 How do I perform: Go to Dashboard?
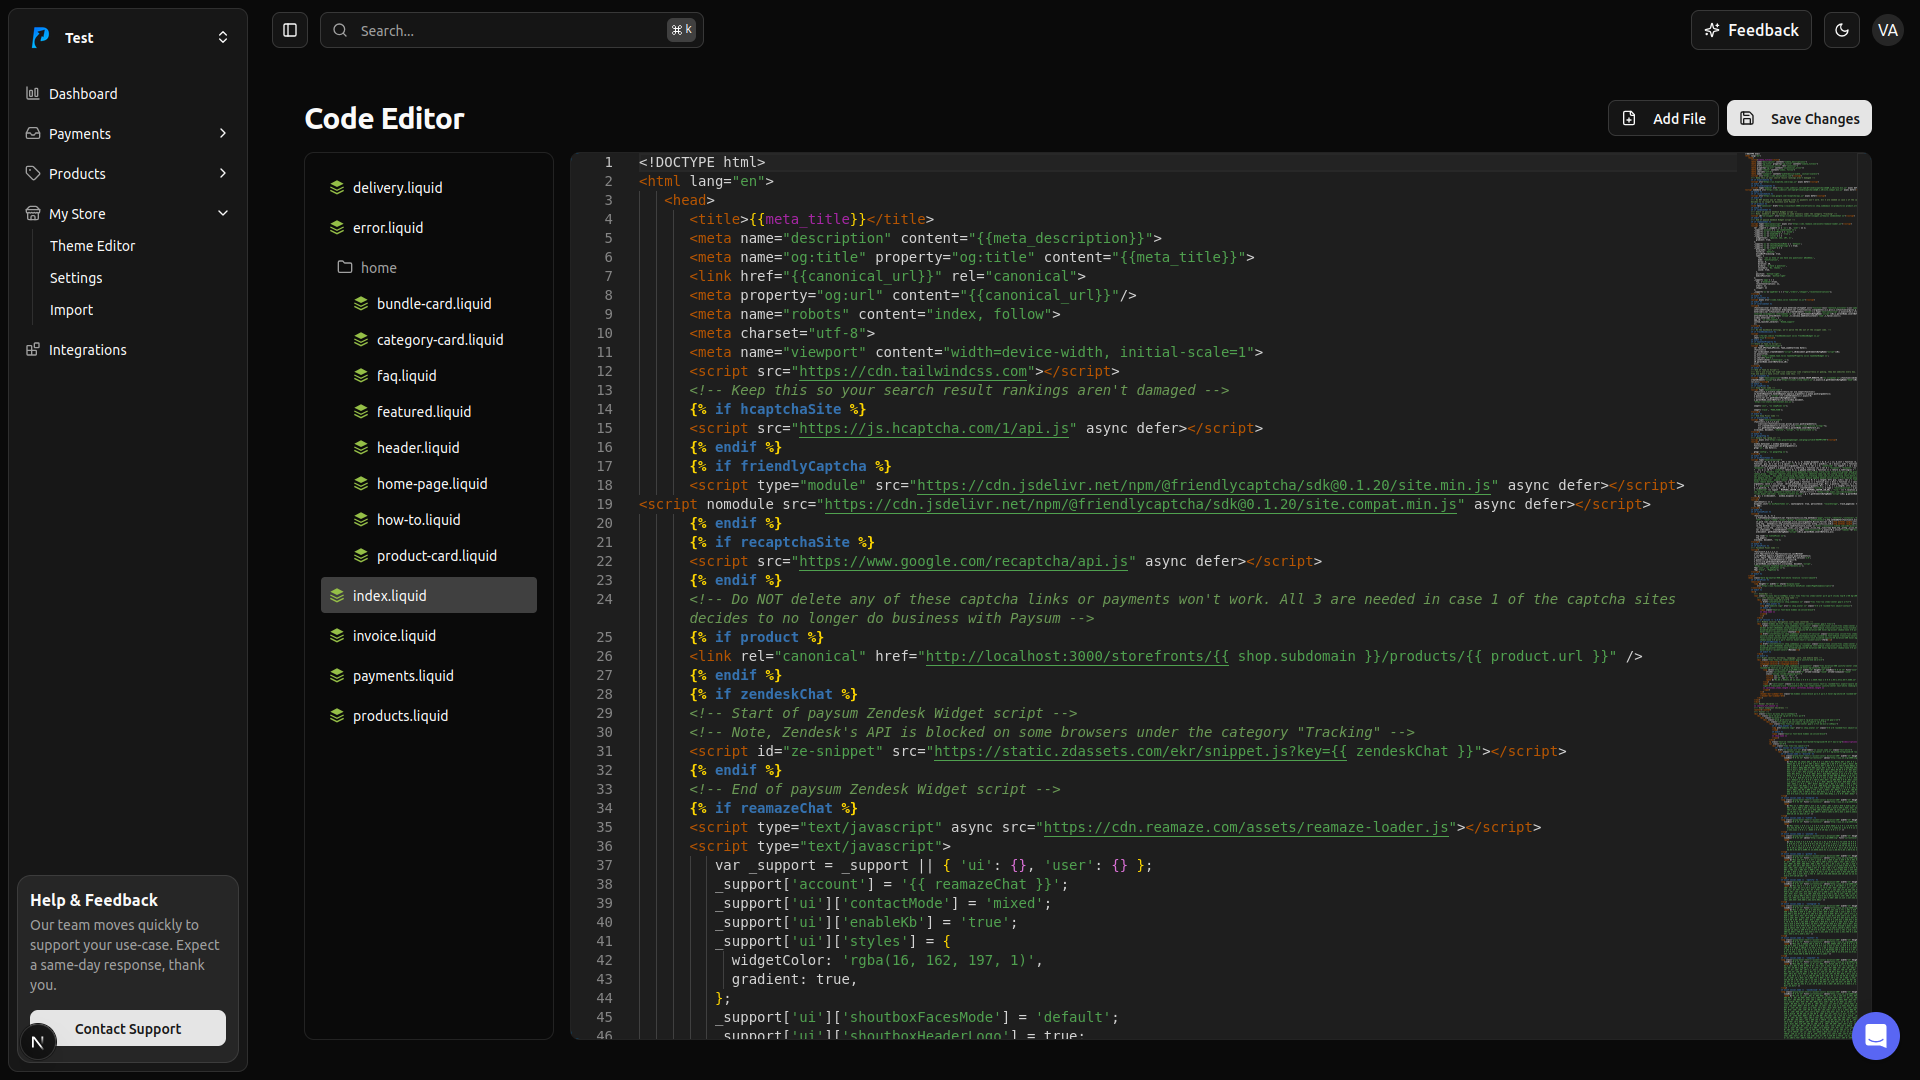128,93
